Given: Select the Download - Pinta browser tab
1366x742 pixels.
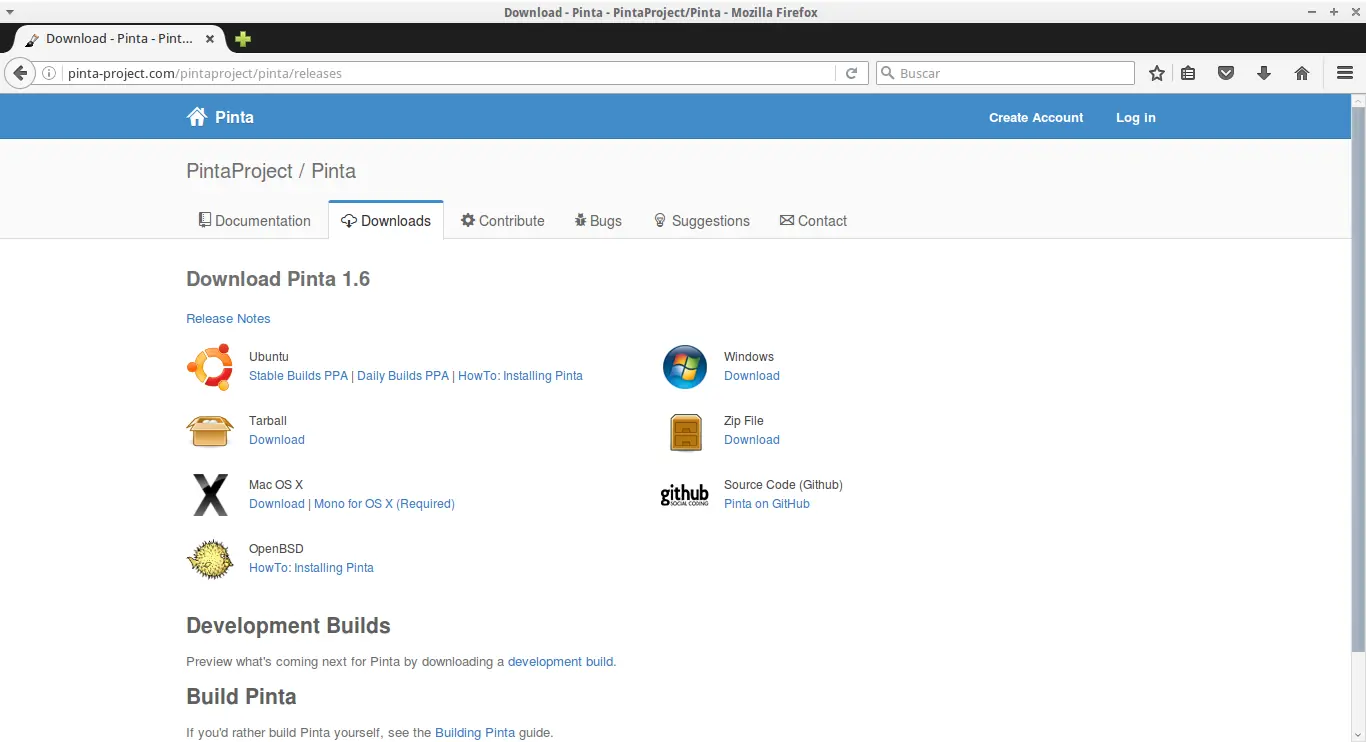Looking at the screenshot, I should click(120, 39).
